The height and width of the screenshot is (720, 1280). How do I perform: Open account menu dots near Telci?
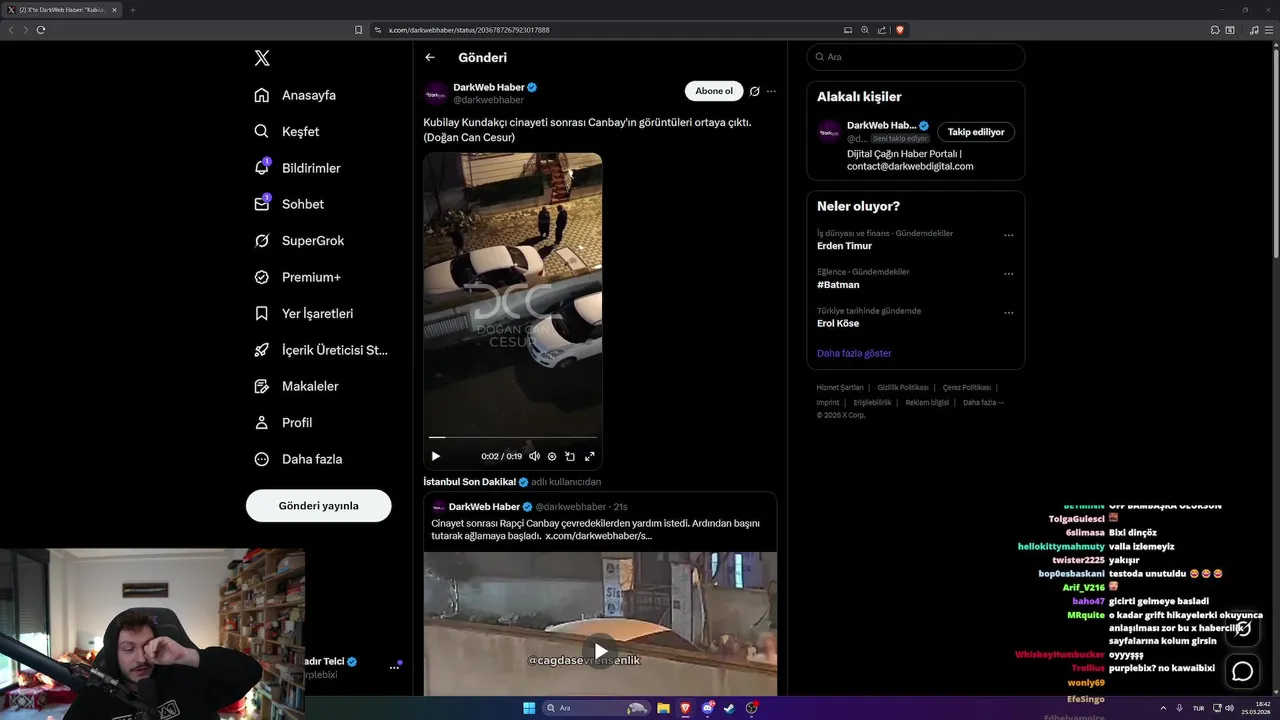[x=394, y=667]
